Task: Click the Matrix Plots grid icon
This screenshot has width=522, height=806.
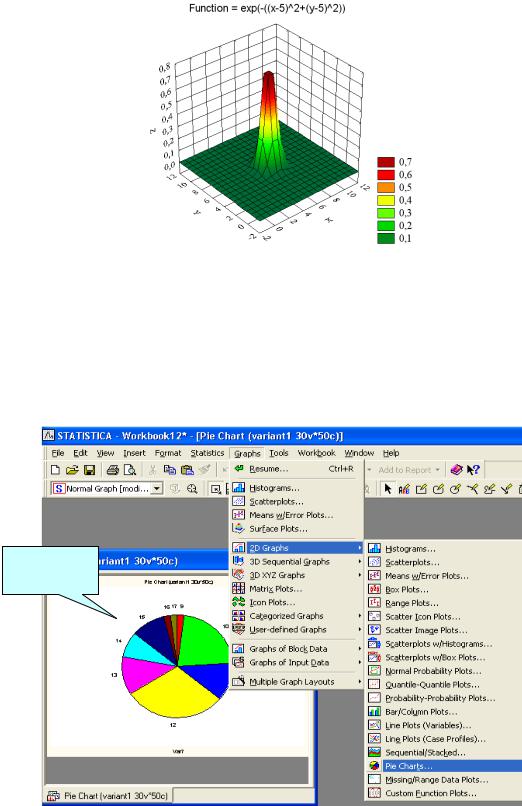Action: click(x=238, y=588)
